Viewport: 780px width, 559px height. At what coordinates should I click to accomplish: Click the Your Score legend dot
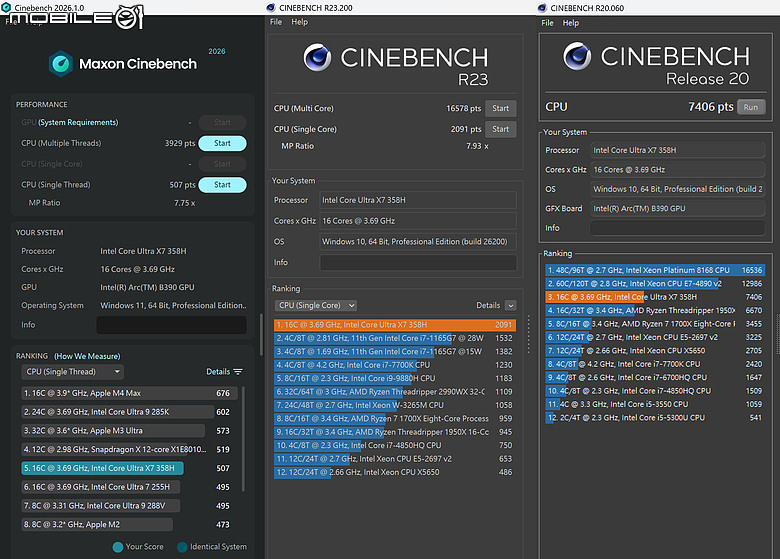[x=118, y=547]
